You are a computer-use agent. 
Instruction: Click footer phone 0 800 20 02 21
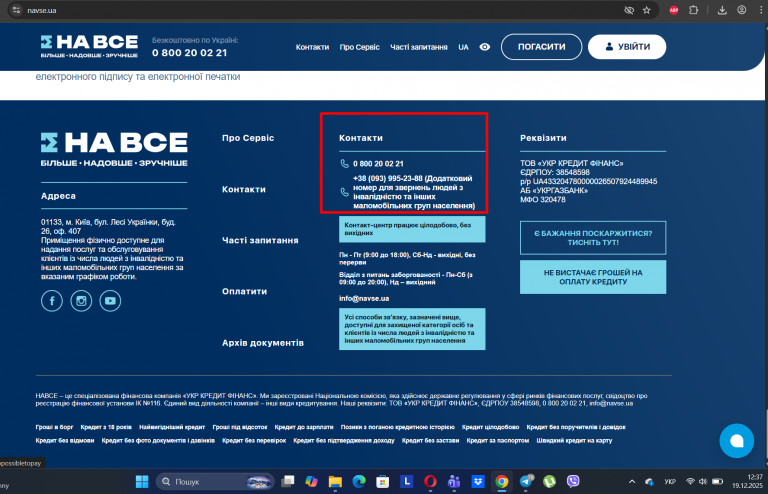point(378,164)
